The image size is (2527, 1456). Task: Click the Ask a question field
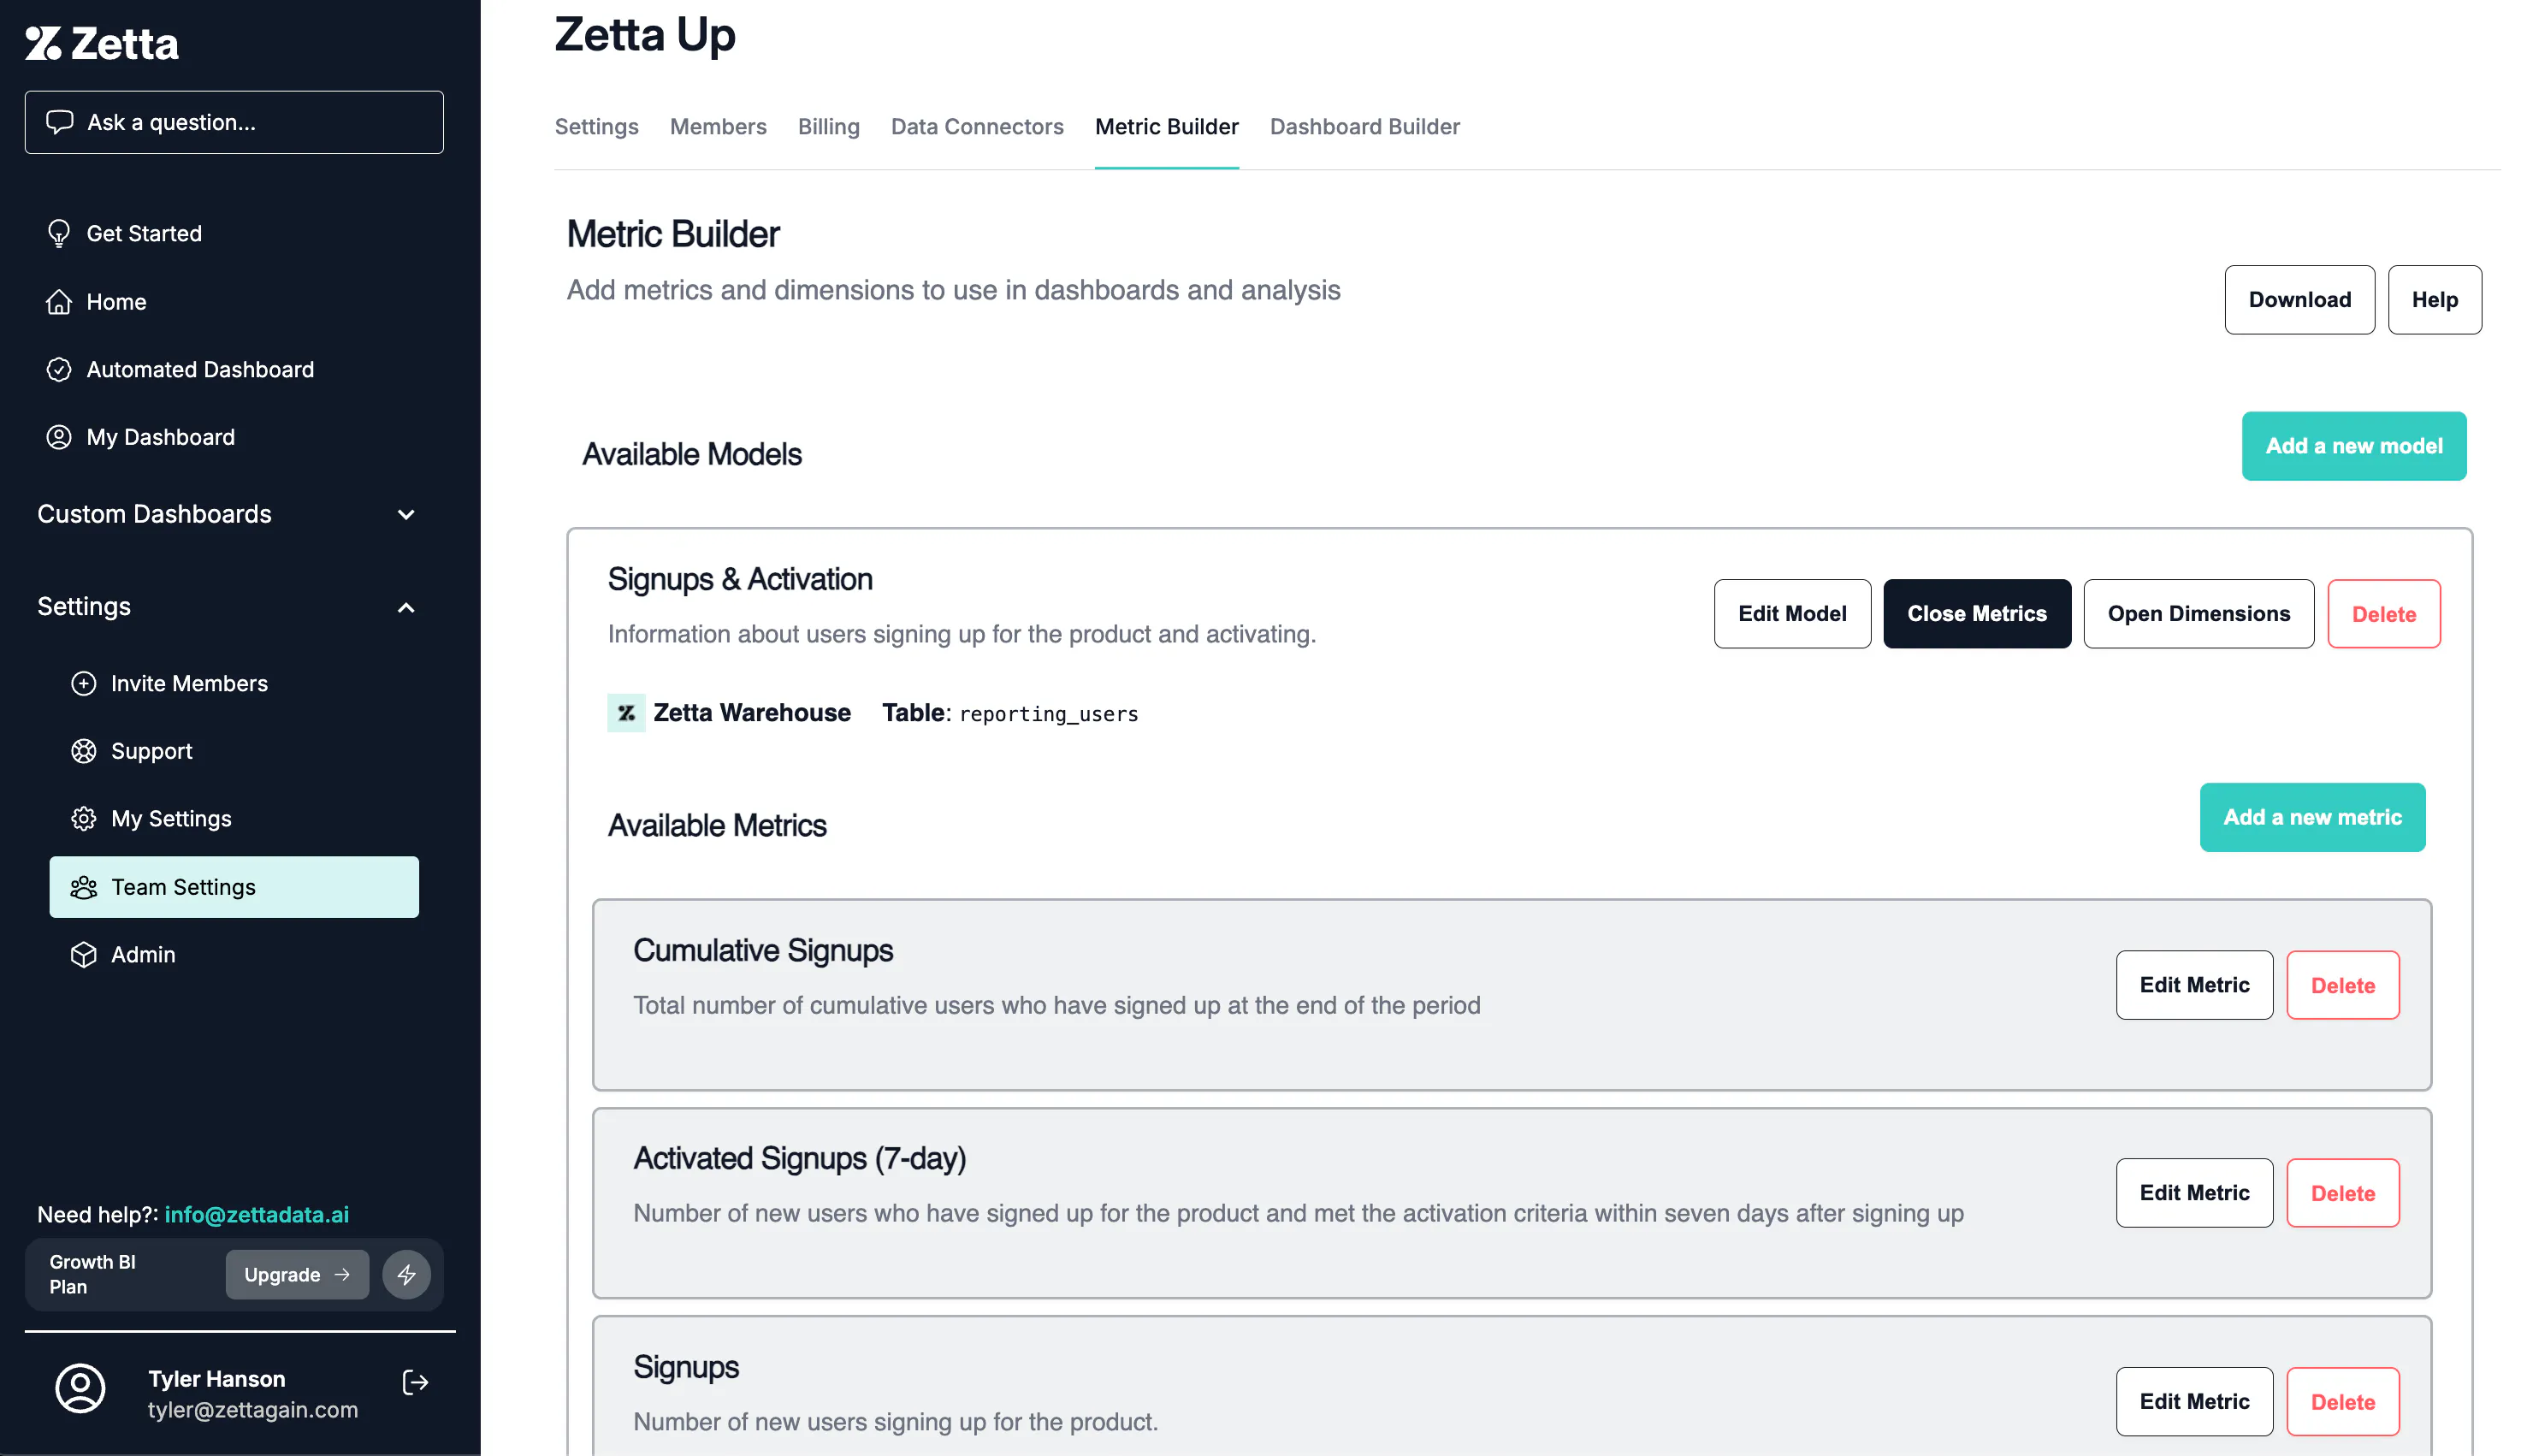point(234,122)
